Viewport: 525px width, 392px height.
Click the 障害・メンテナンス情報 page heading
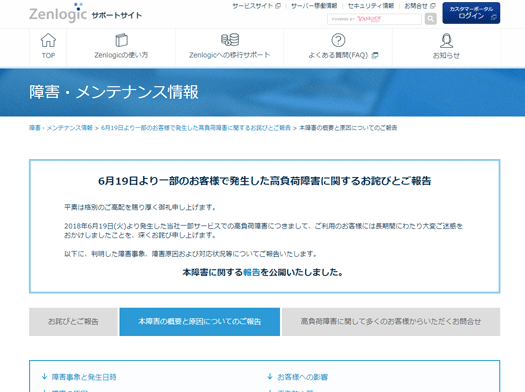tap(114, 92)
